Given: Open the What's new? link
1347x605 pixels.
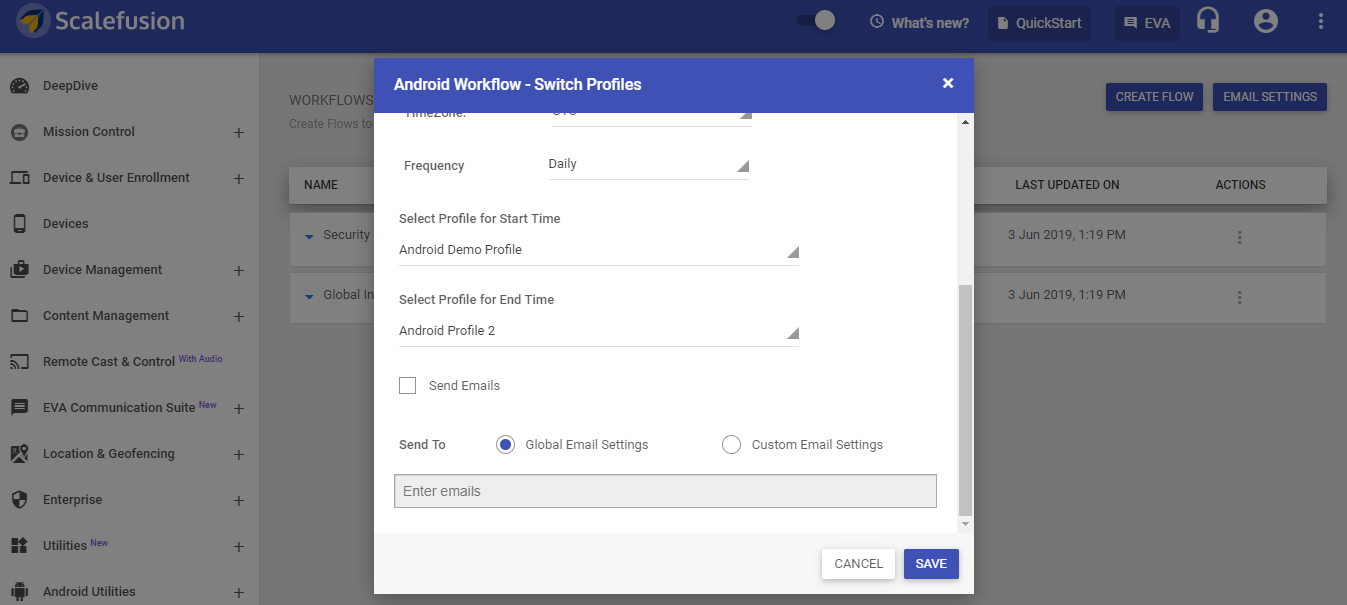Looking at the screenshot, I should coord(930,23).
